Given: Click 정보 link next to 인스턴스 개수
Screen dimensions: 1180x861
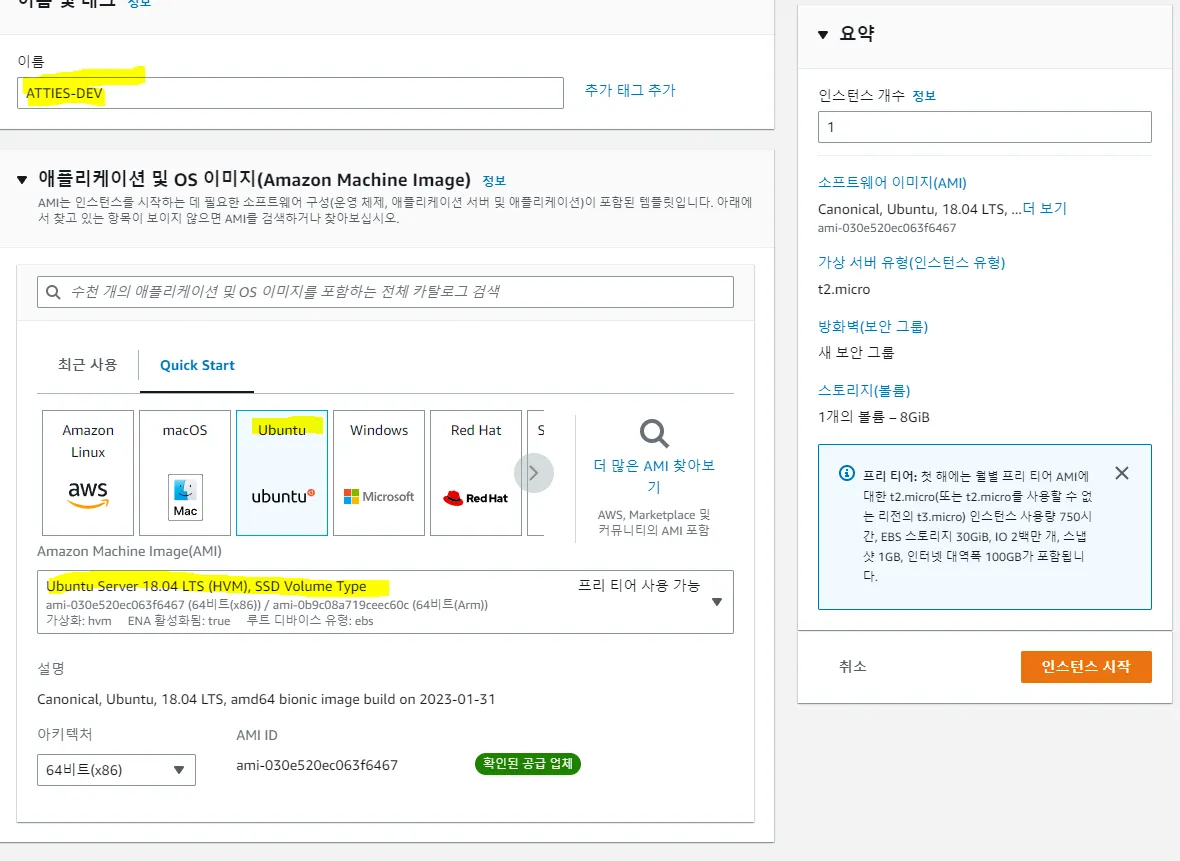Looking at the screenshot, I should tap(924, 96).
